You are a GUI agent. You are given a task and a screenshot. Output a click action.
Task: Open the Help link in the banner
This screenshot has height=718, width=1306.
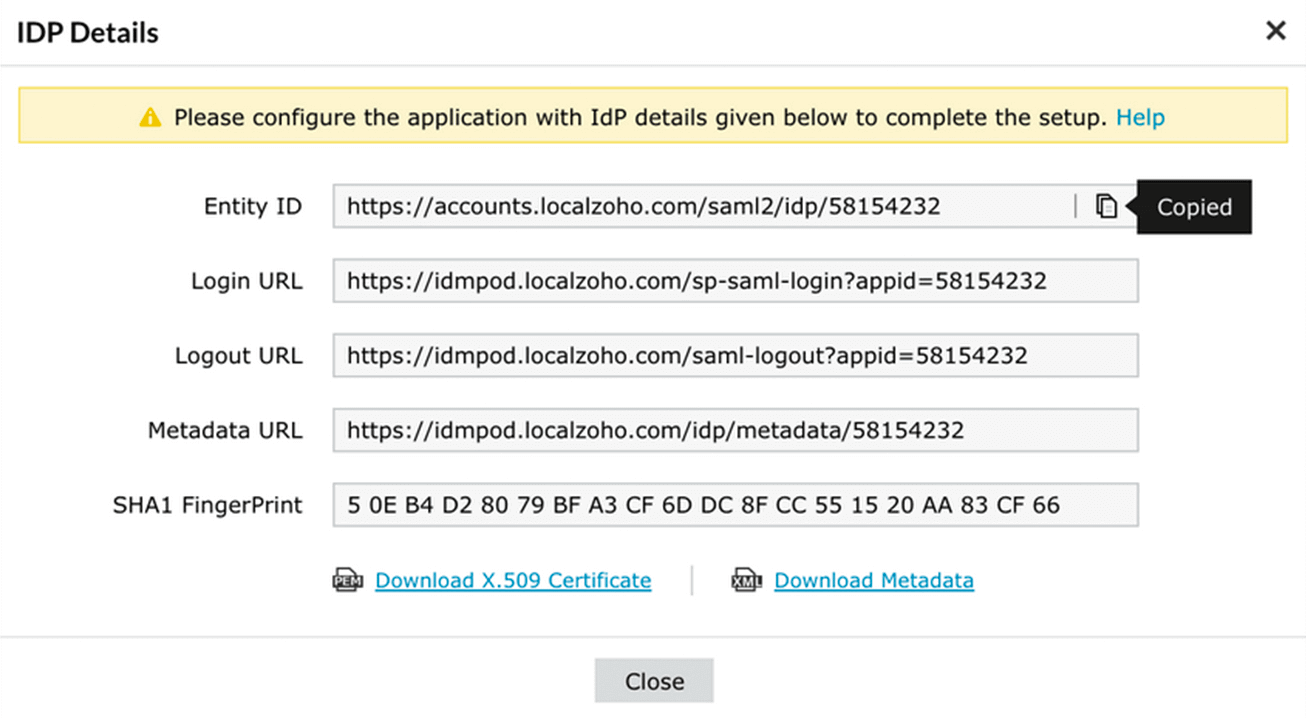point(1140,118)
